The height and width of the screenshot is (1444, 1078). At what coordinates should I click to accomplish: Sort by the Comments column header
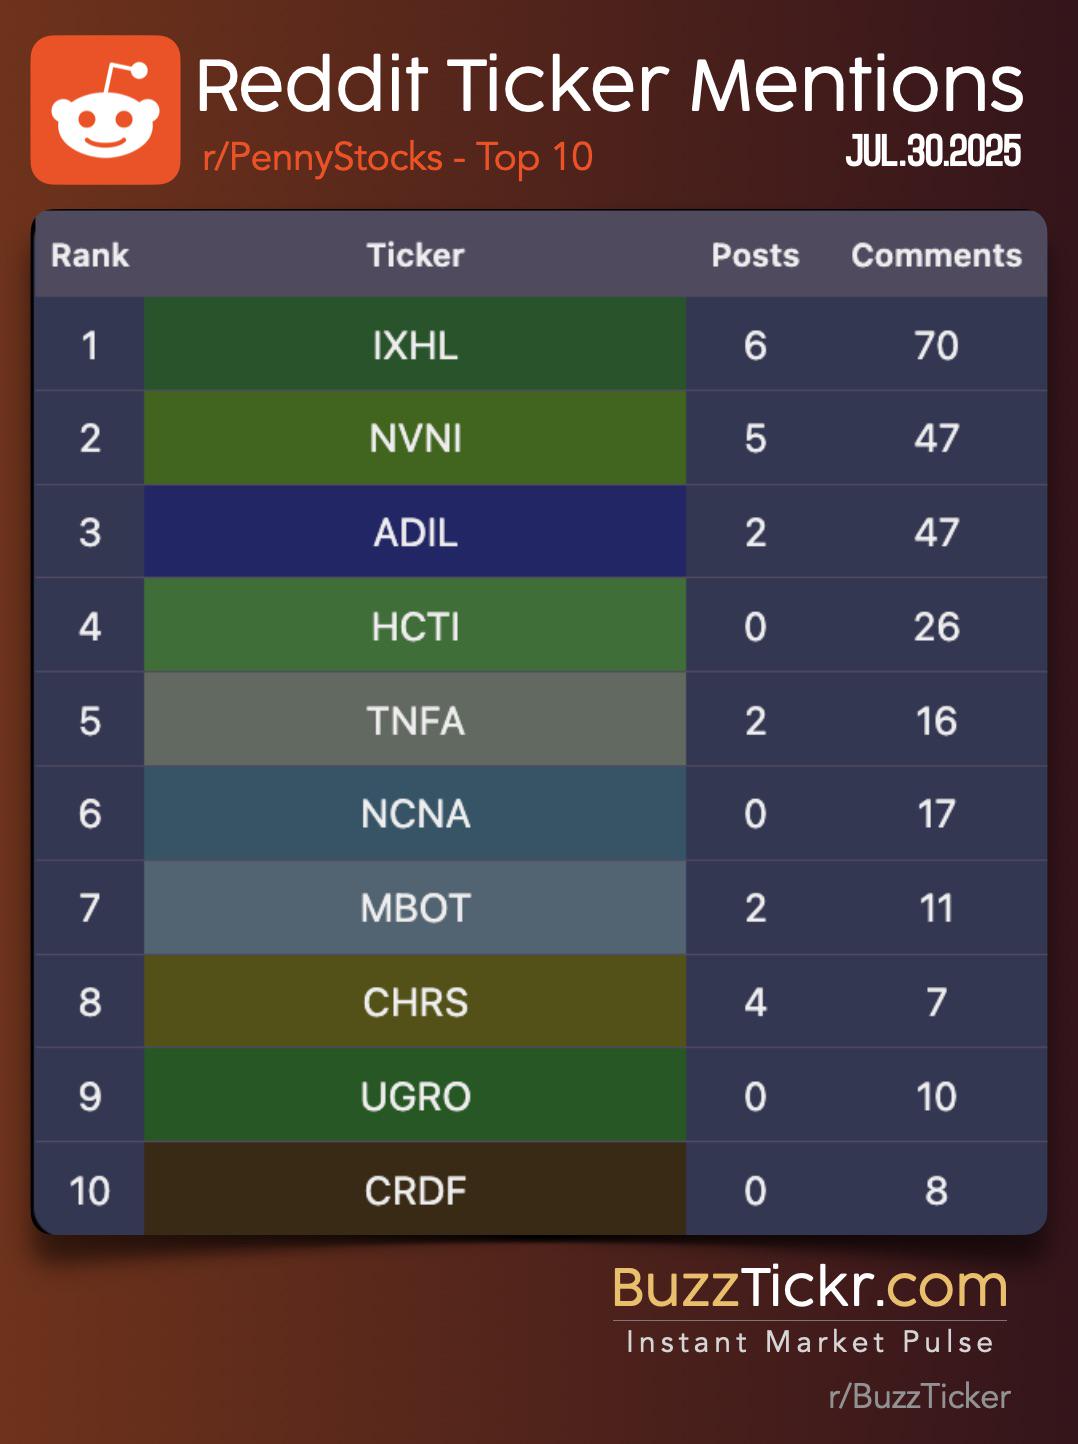point(936,255)
